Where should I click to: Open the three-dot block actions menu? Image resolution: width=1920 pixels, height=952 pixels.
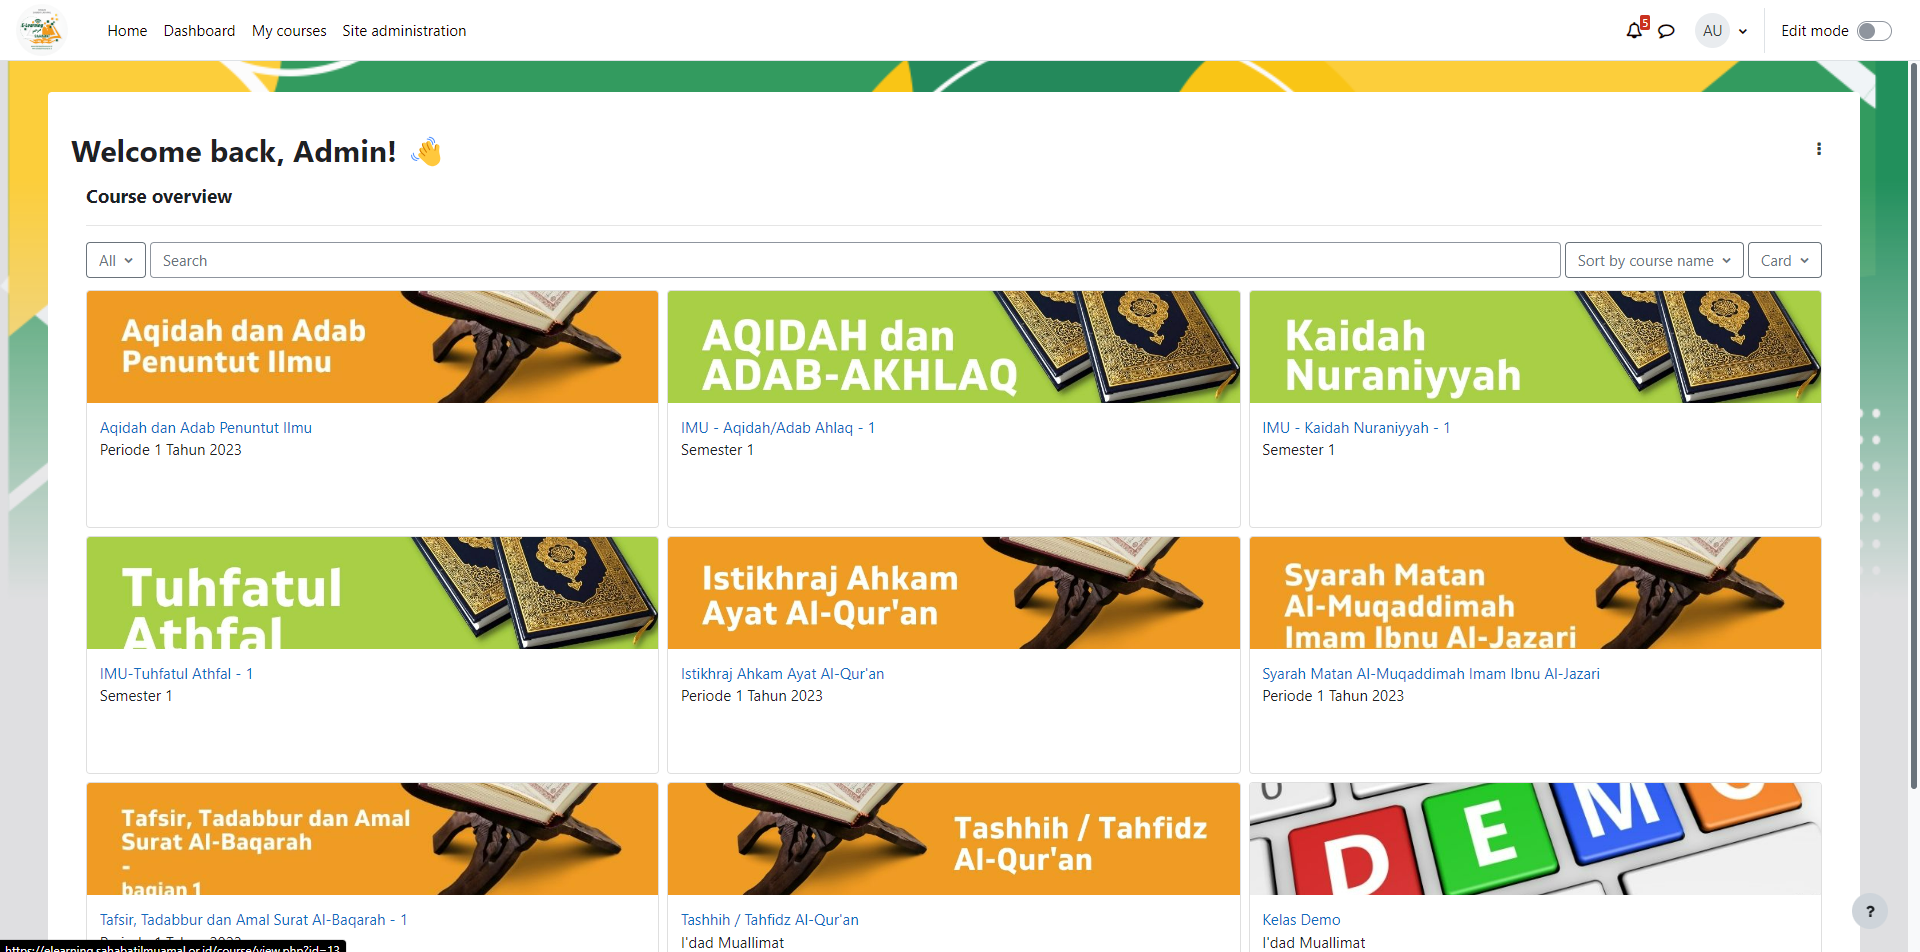[1819, 149]
